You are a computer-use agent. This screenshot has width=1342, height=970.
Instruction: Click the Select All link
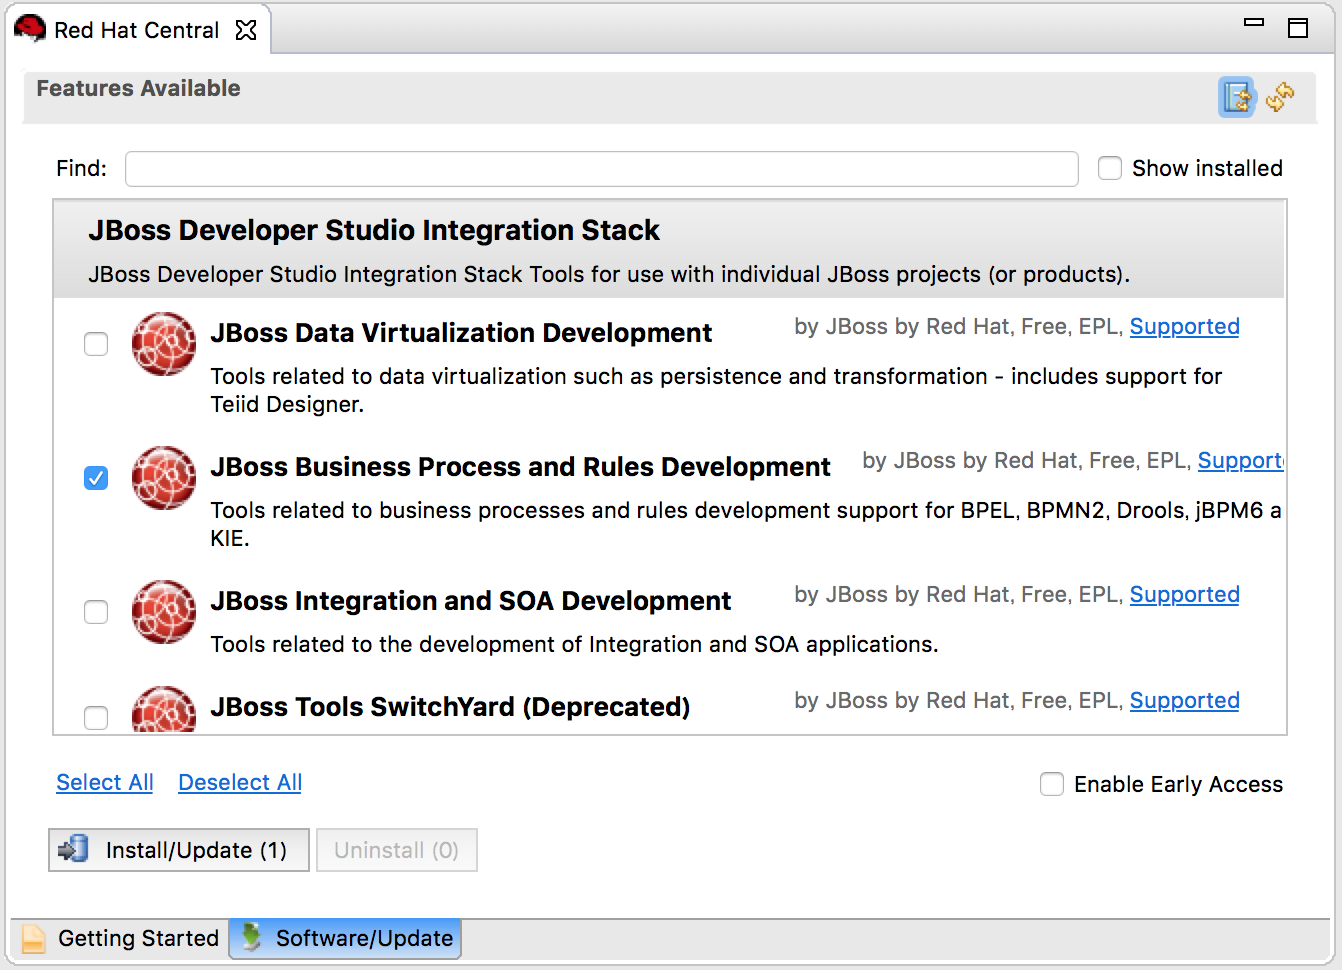click(x=104, y=782)
